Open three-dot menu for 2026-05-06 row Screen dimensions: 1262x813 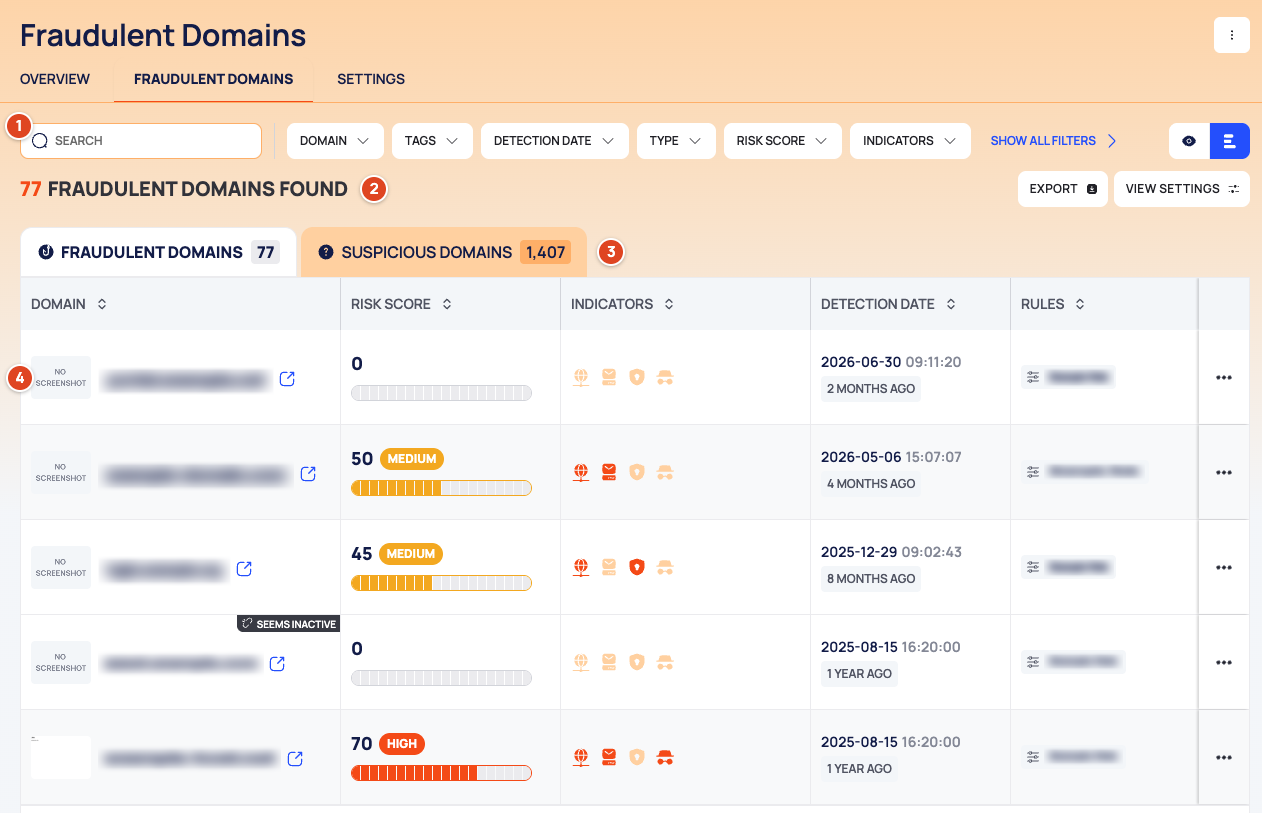point(1224,473)
